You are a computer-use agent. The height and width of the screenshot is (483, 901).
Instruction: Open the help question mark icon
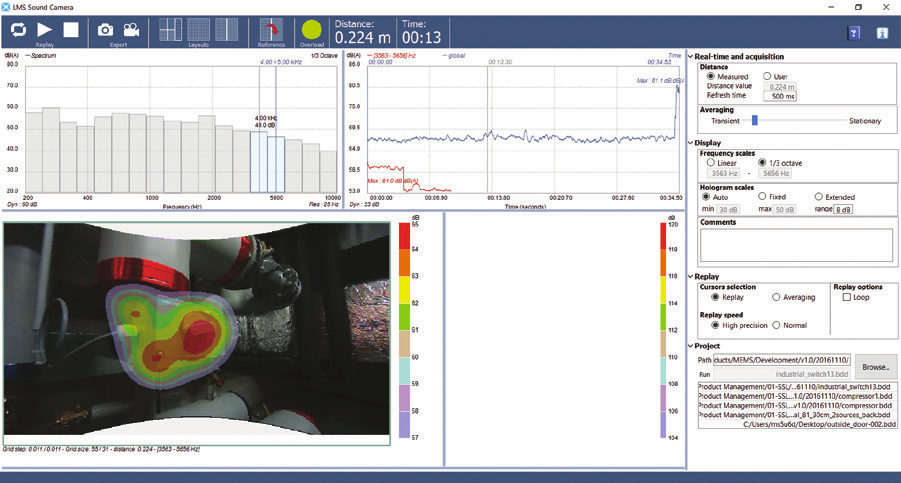tap(854, 33)
